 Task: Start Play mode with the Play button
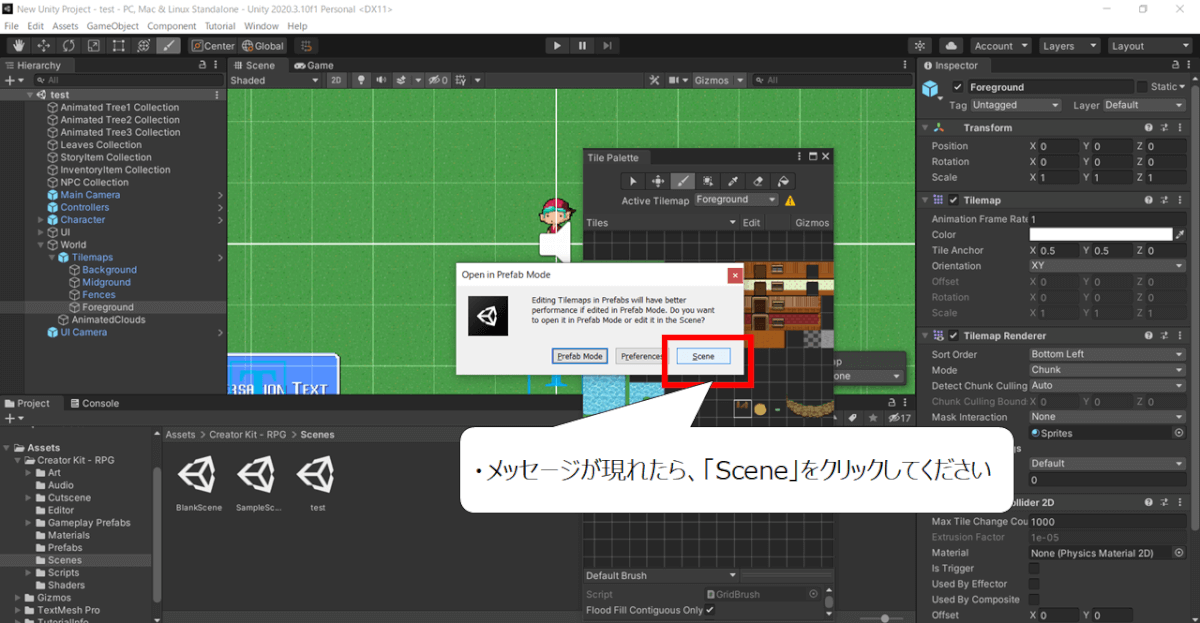(x=557, y=46)
